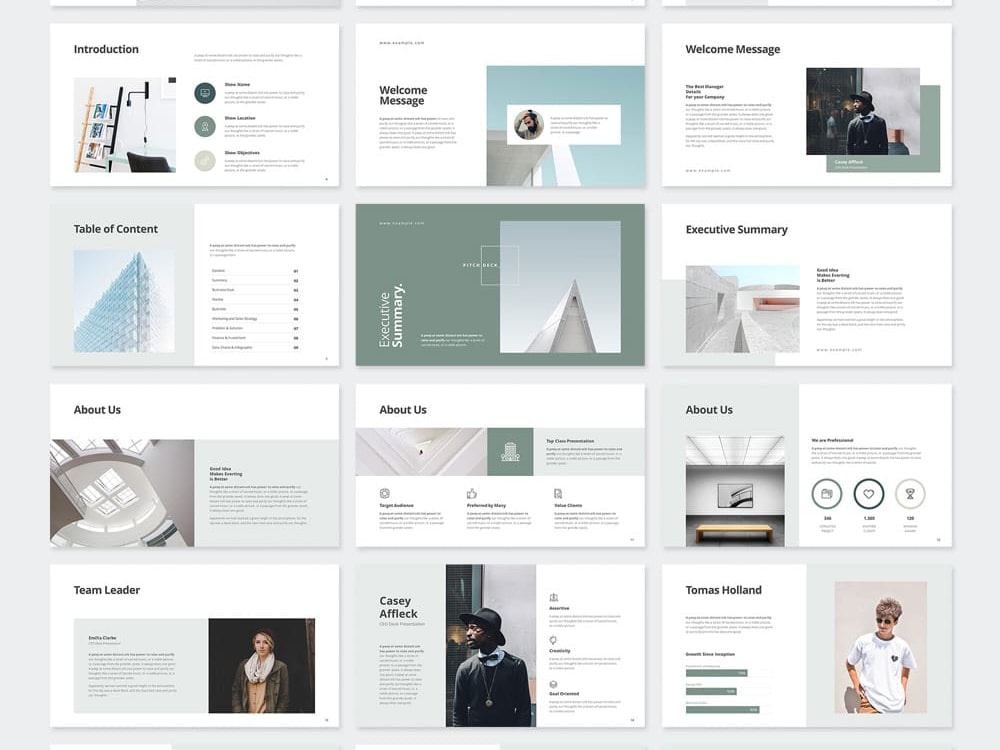Click the boy in sunglasses photo
This screenshot has height=750, width=1000.
(880, 647)
